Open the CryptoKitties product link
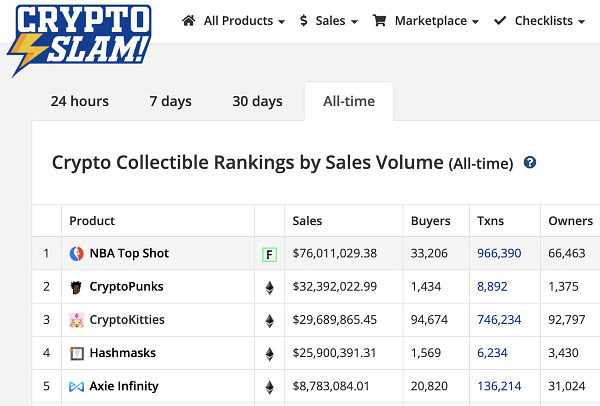The image size is (600, 406). [x=127, y=320]
